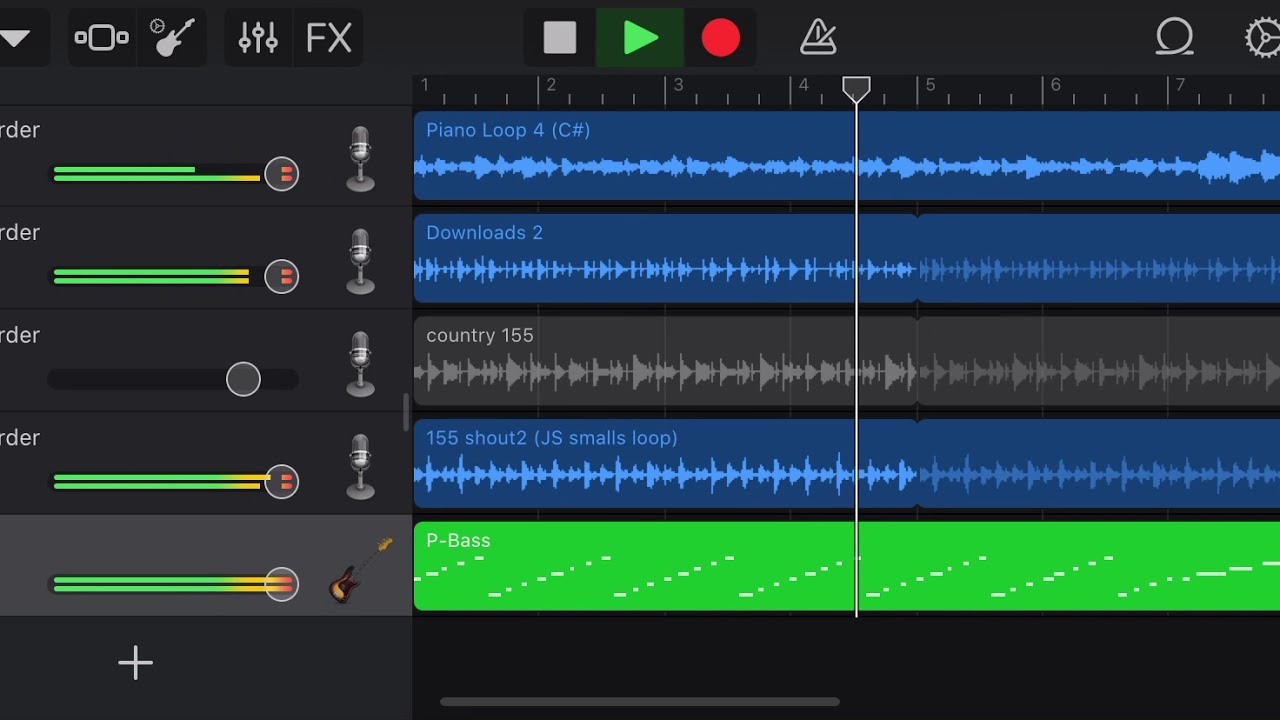This screenshot has width=1280, height=720.
Task: Open song settings gear icon
Action: pyautogui.click(x=1262, y=38)
